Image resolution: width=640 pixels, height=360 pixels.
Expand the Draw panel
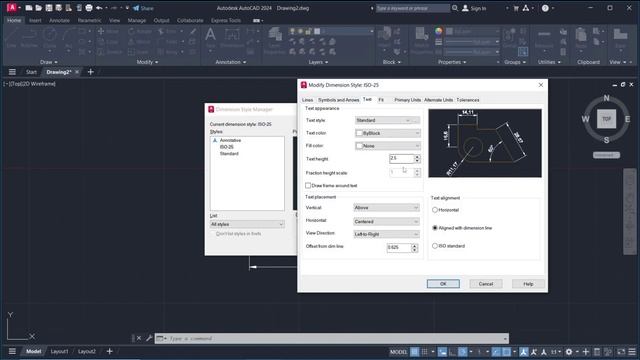pyautogui.click(x=49, y=62)
